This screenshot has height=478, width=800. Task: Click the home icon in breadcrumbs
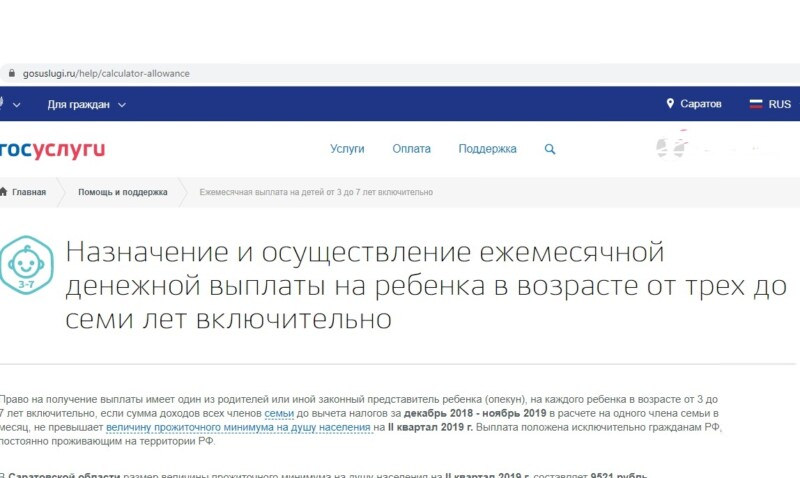click(4, 192)
